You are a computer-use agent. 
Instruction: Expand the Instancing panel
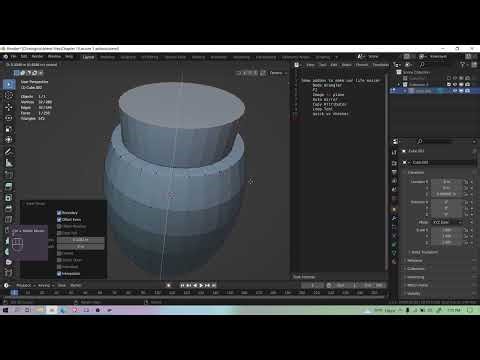pos(415,277)
